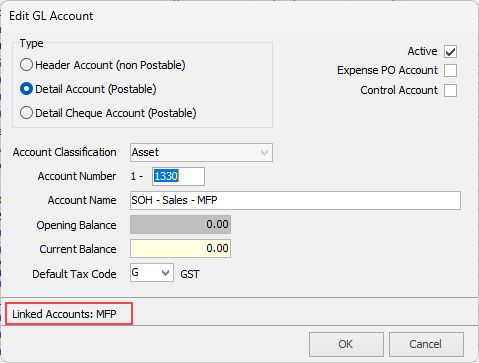
Task: Click the Account Classification label
Action: pos(65,152)
